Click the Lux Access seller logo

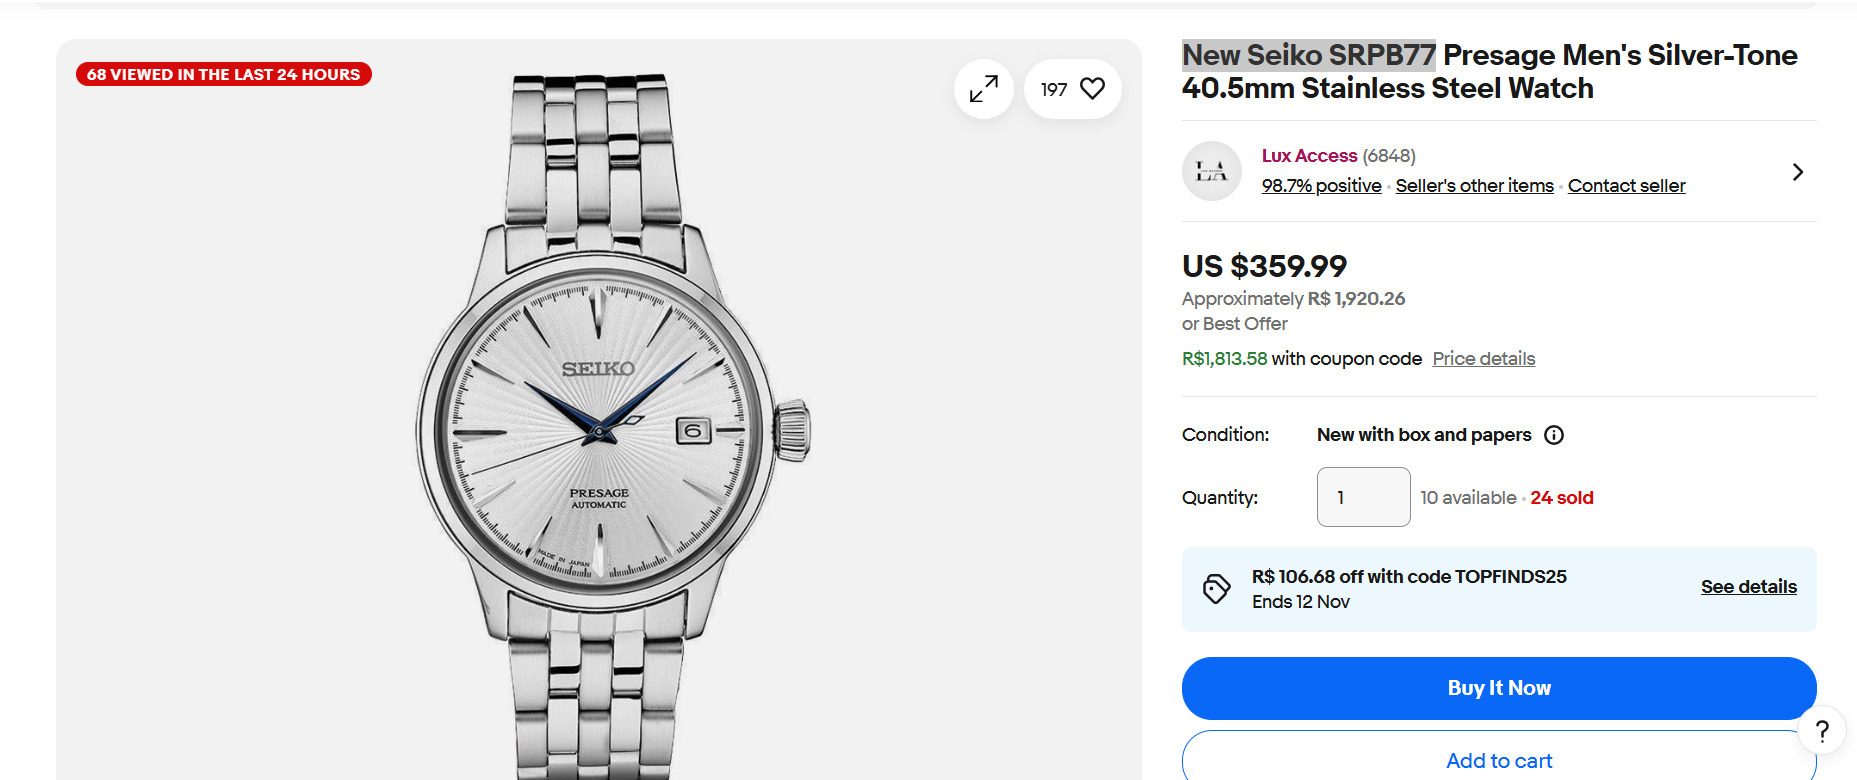(x=1212, y=171)
